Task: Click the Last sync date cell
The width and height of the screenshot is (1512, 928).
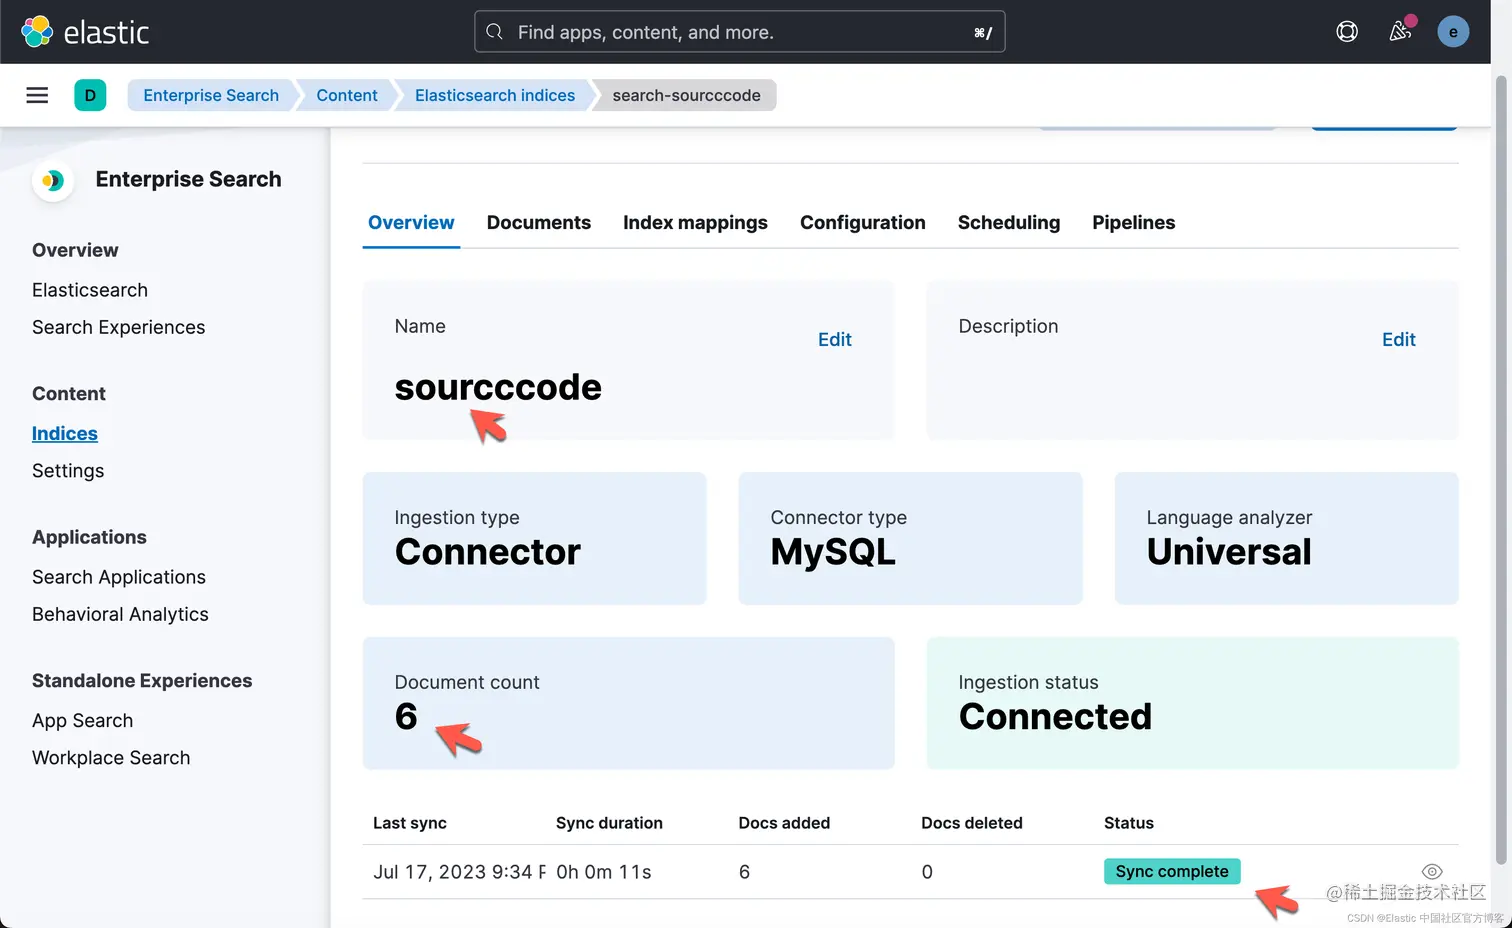Action: click(459, 871)
